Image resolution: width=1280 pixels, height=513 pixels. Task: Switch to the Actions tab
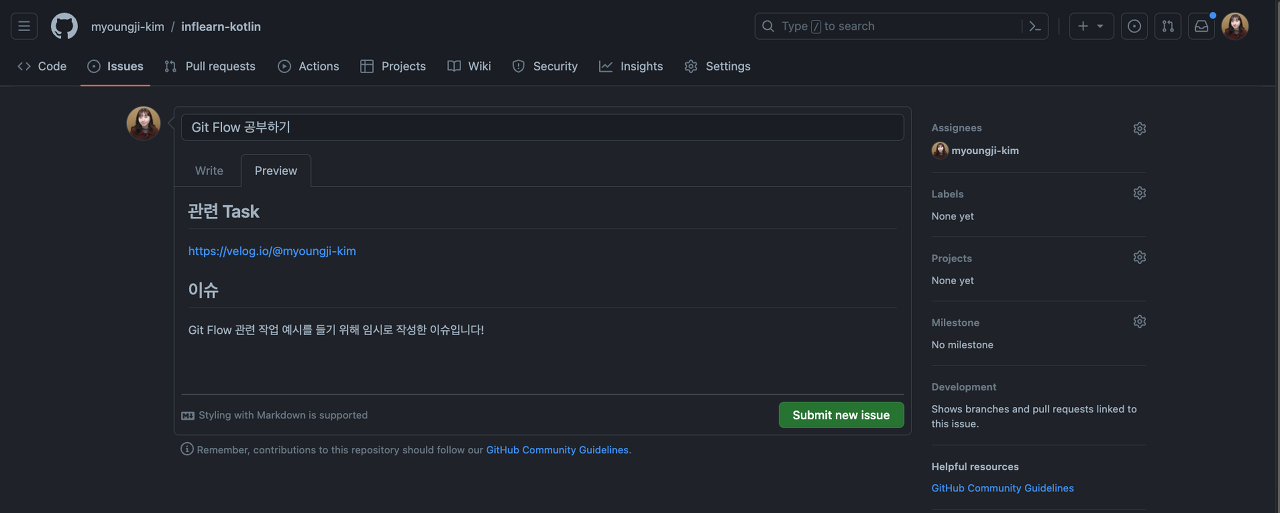point(308,66)
